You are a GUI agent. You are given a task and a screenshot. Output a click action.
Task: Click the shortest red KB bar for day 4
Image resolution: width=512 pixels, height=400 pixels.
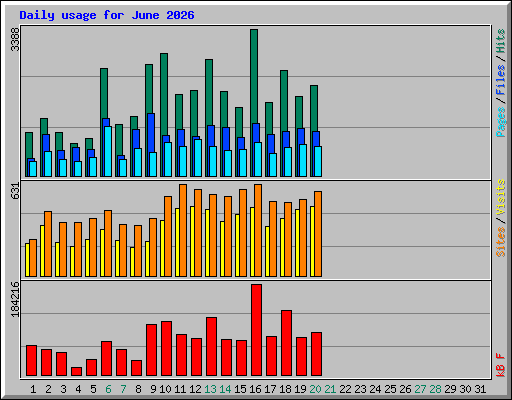click(x=76, y=372)
